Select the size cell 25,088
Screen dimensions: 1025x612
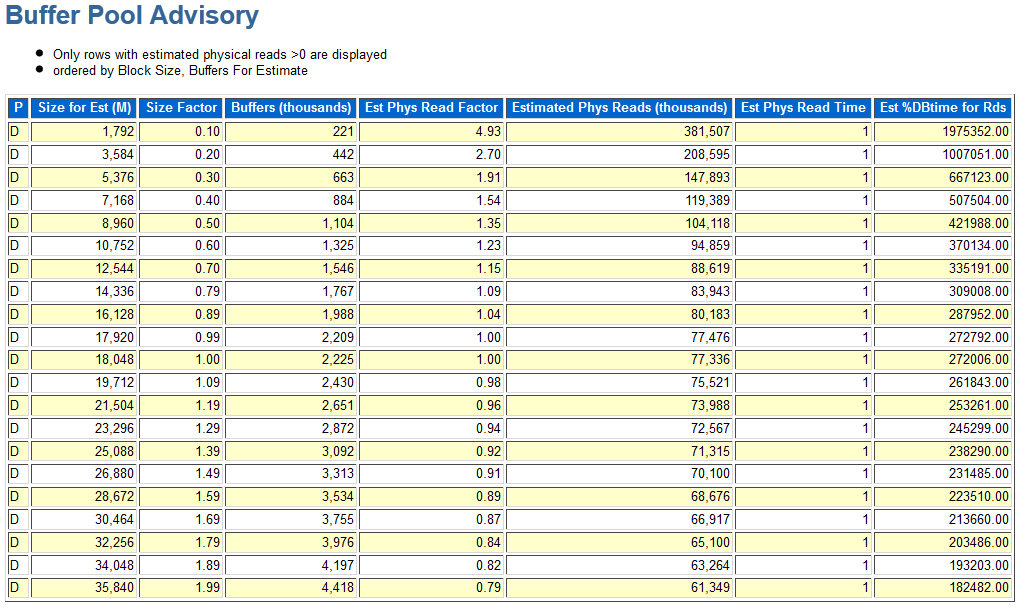pyautogui.click(x=84, y=450)
